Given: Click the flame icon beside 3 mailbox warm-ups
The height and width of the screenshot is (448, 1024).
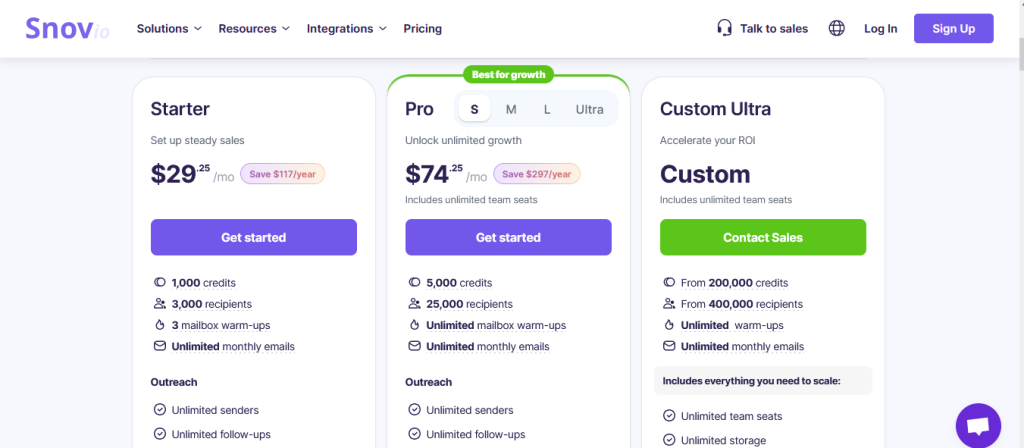Looking at the screenshot, I should (159, 325).
